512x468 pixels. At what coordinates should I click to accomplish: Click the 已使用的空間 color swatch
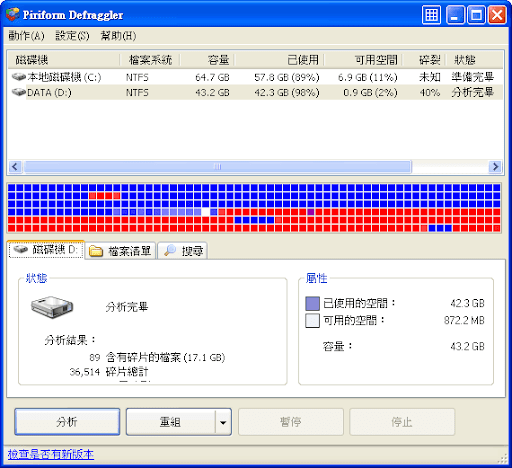tap(312, 303)
